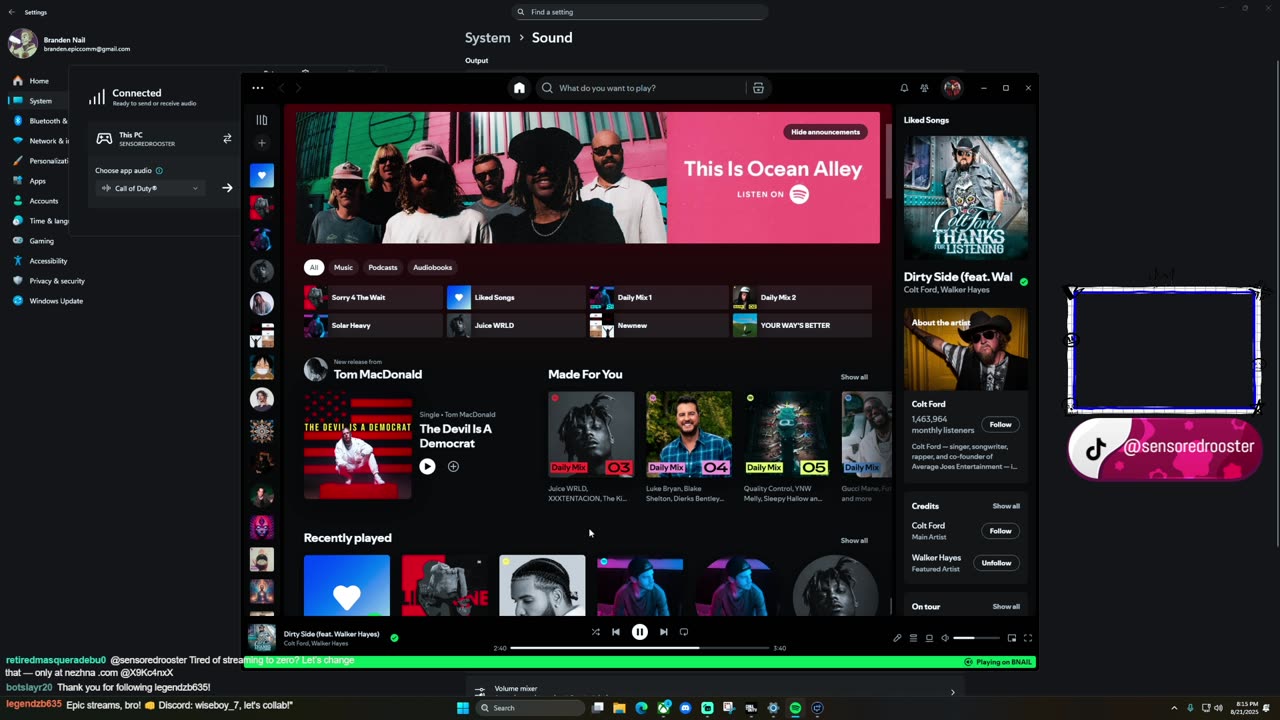Open Call of Duty app audio dropdown
Viewport: 1280px width, 720px height.
[x=150, y=188]
